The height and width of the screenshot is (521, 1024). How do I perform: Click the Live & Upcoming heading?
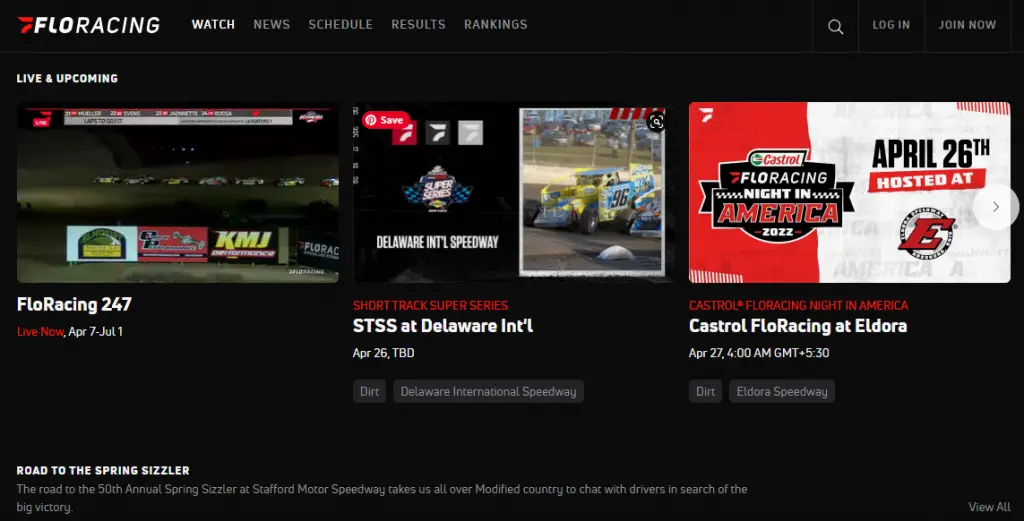point(67,78)
